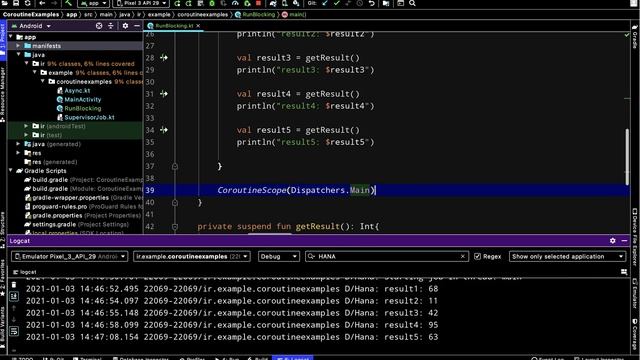Click Collapse All icon in Project panel

(111, 26)
